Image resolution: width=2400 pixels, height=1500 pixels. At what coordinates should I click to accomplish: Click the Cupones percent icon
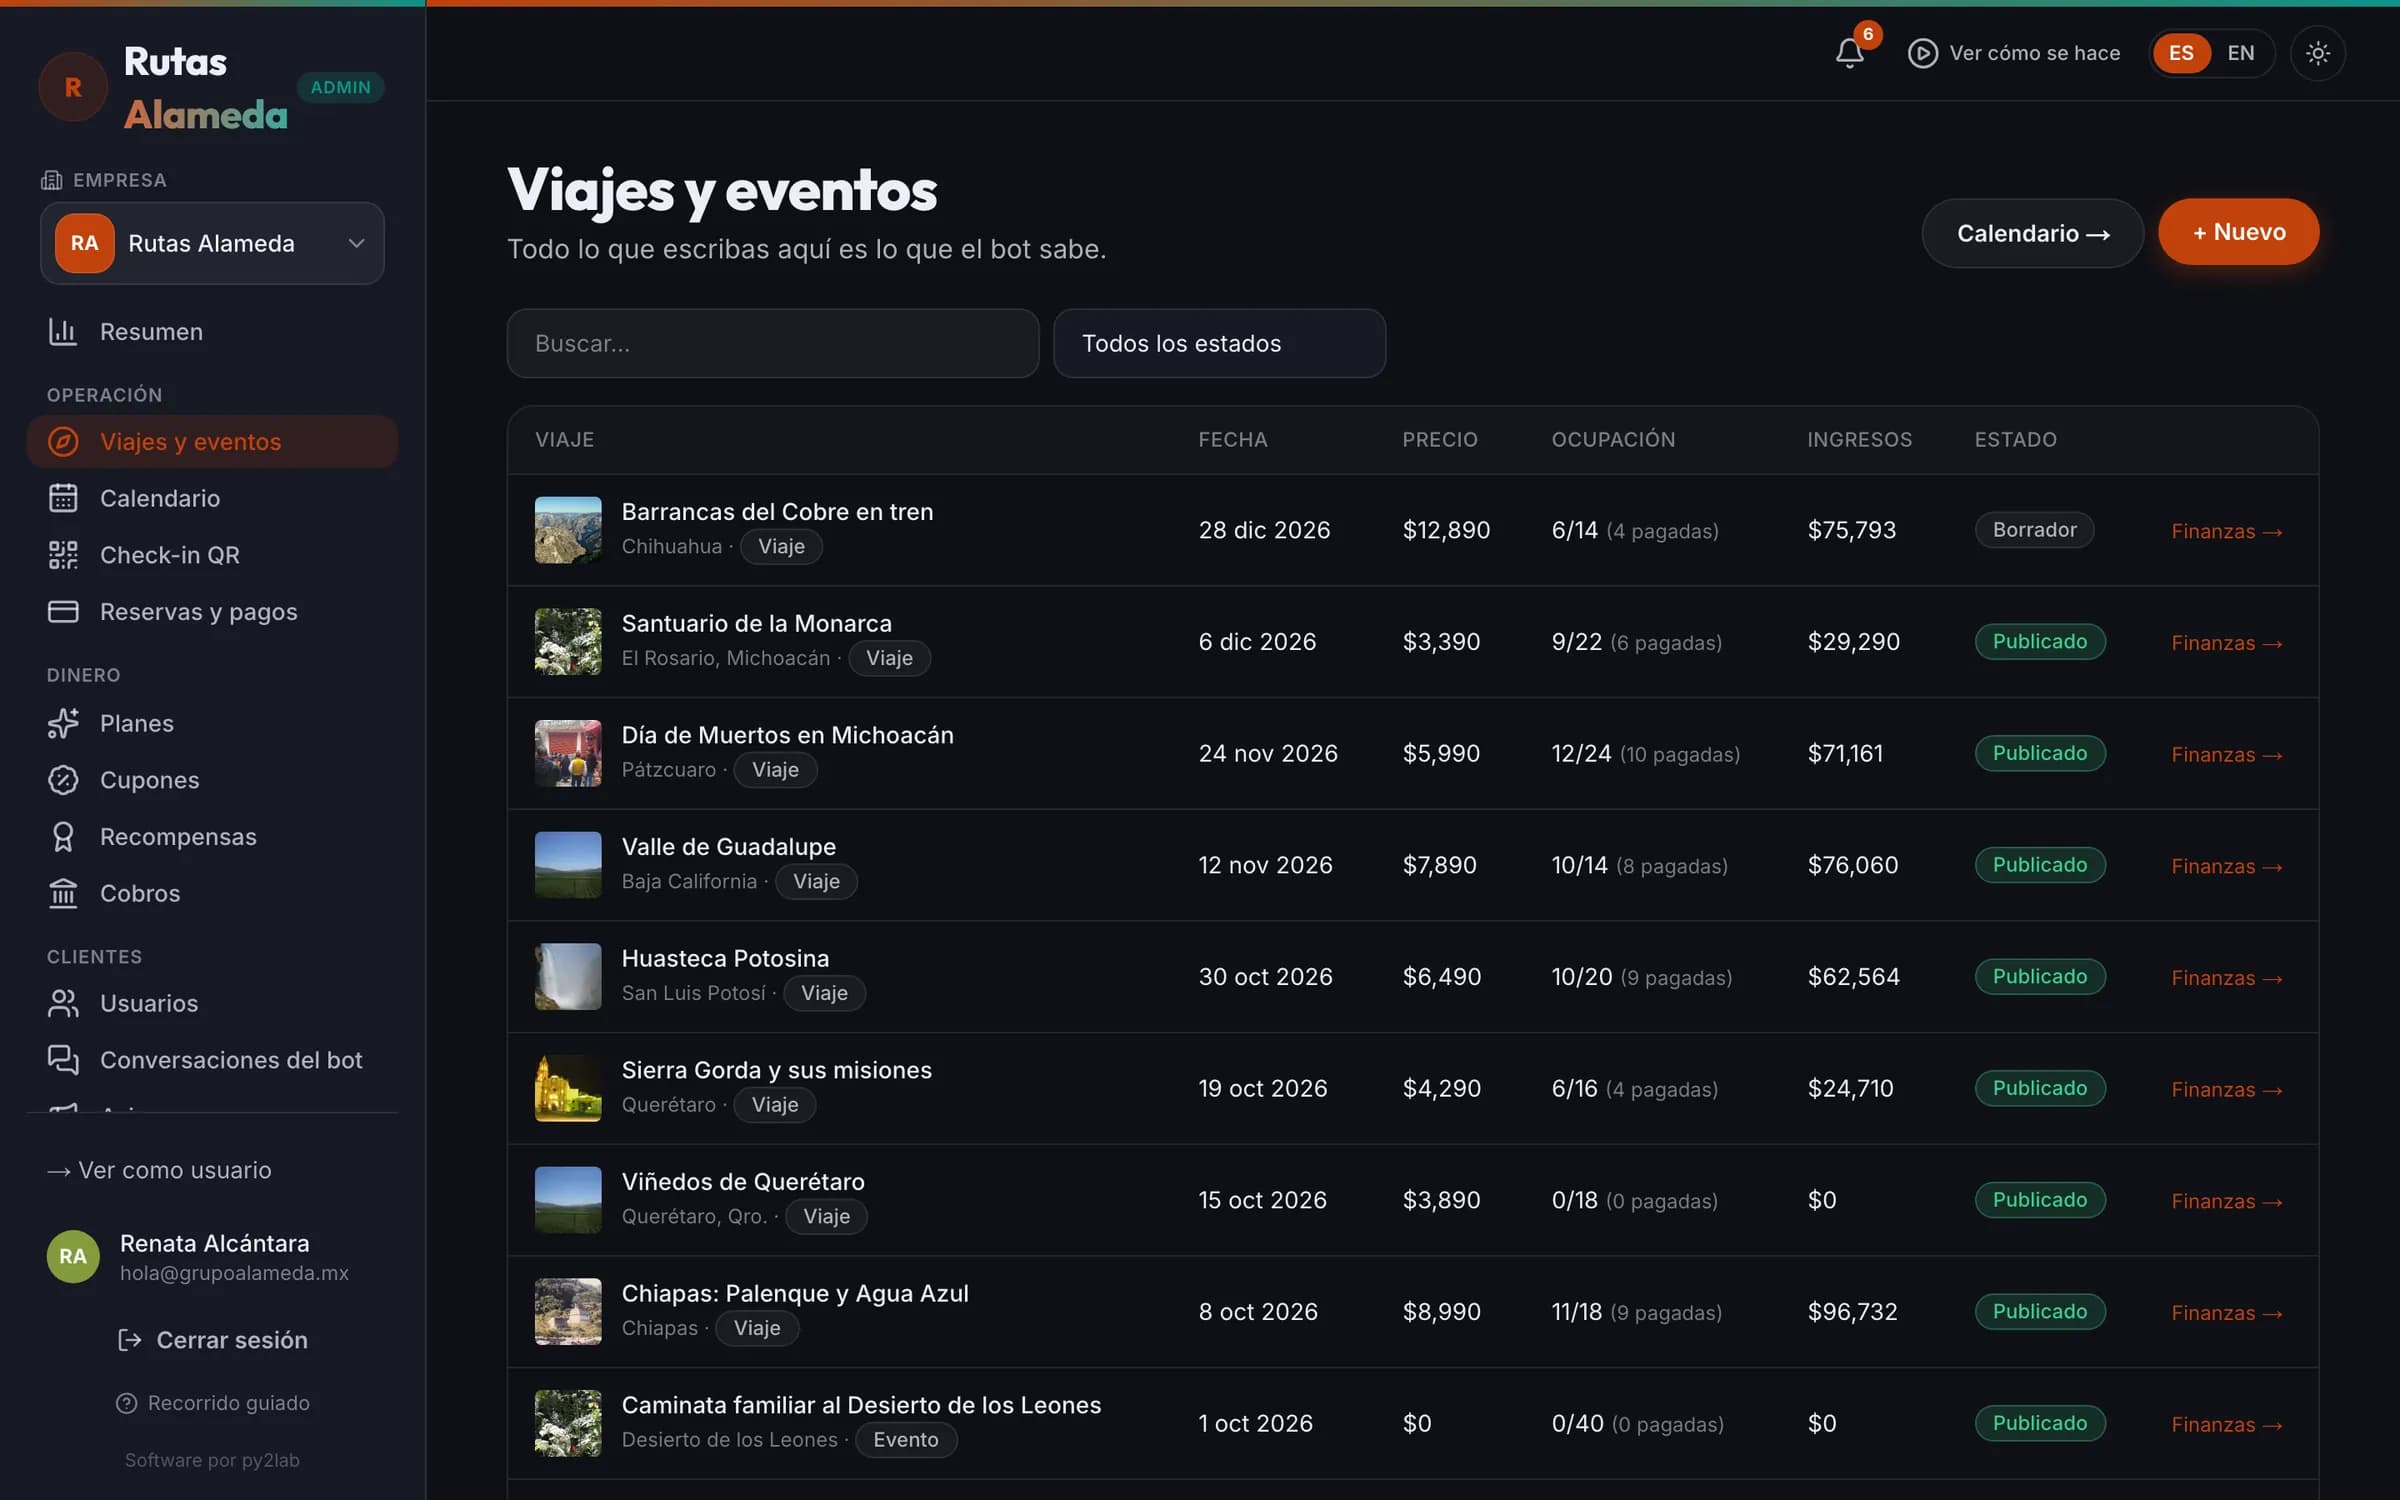point(63,780)
